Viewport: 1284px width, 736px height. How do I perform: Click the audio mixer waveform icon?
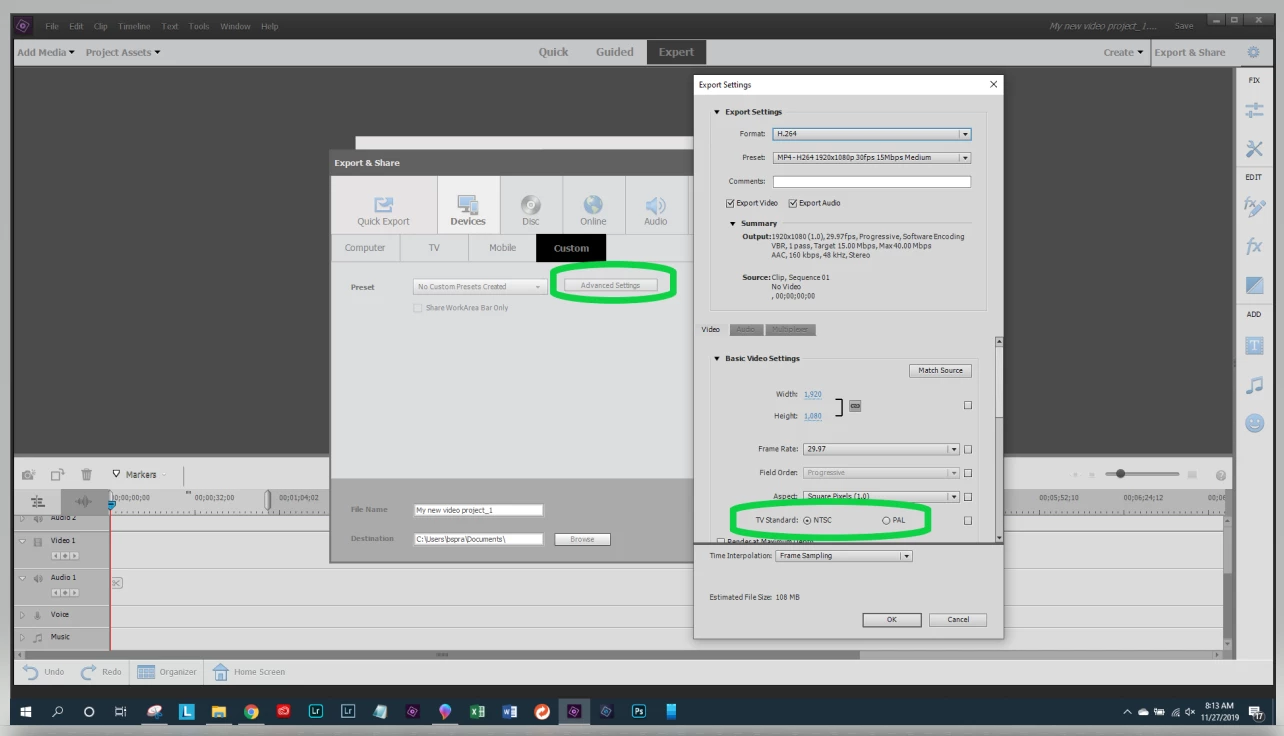tap(85, 501)
